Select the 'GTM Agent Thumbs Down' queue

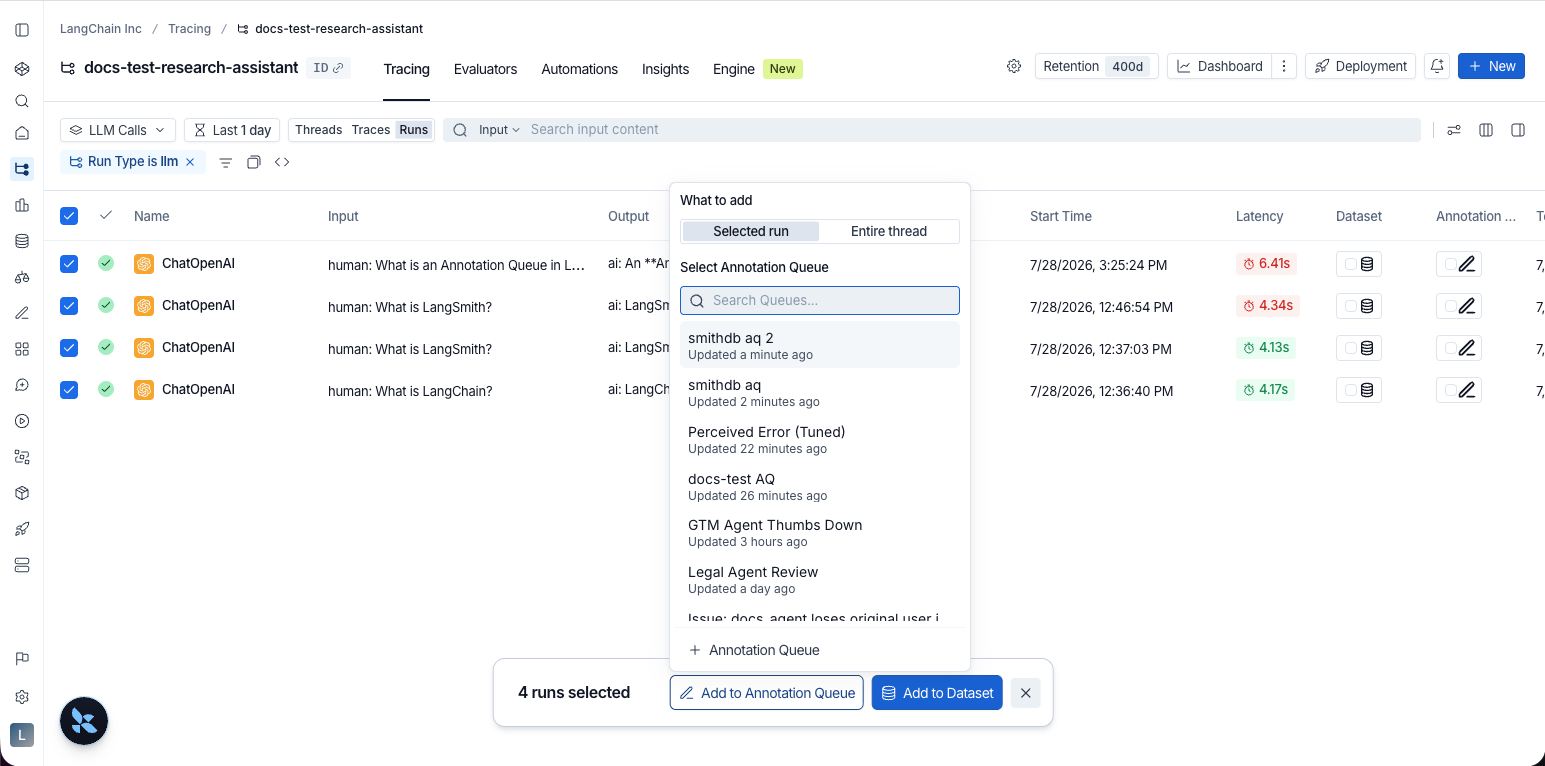[x=820, y=532]
